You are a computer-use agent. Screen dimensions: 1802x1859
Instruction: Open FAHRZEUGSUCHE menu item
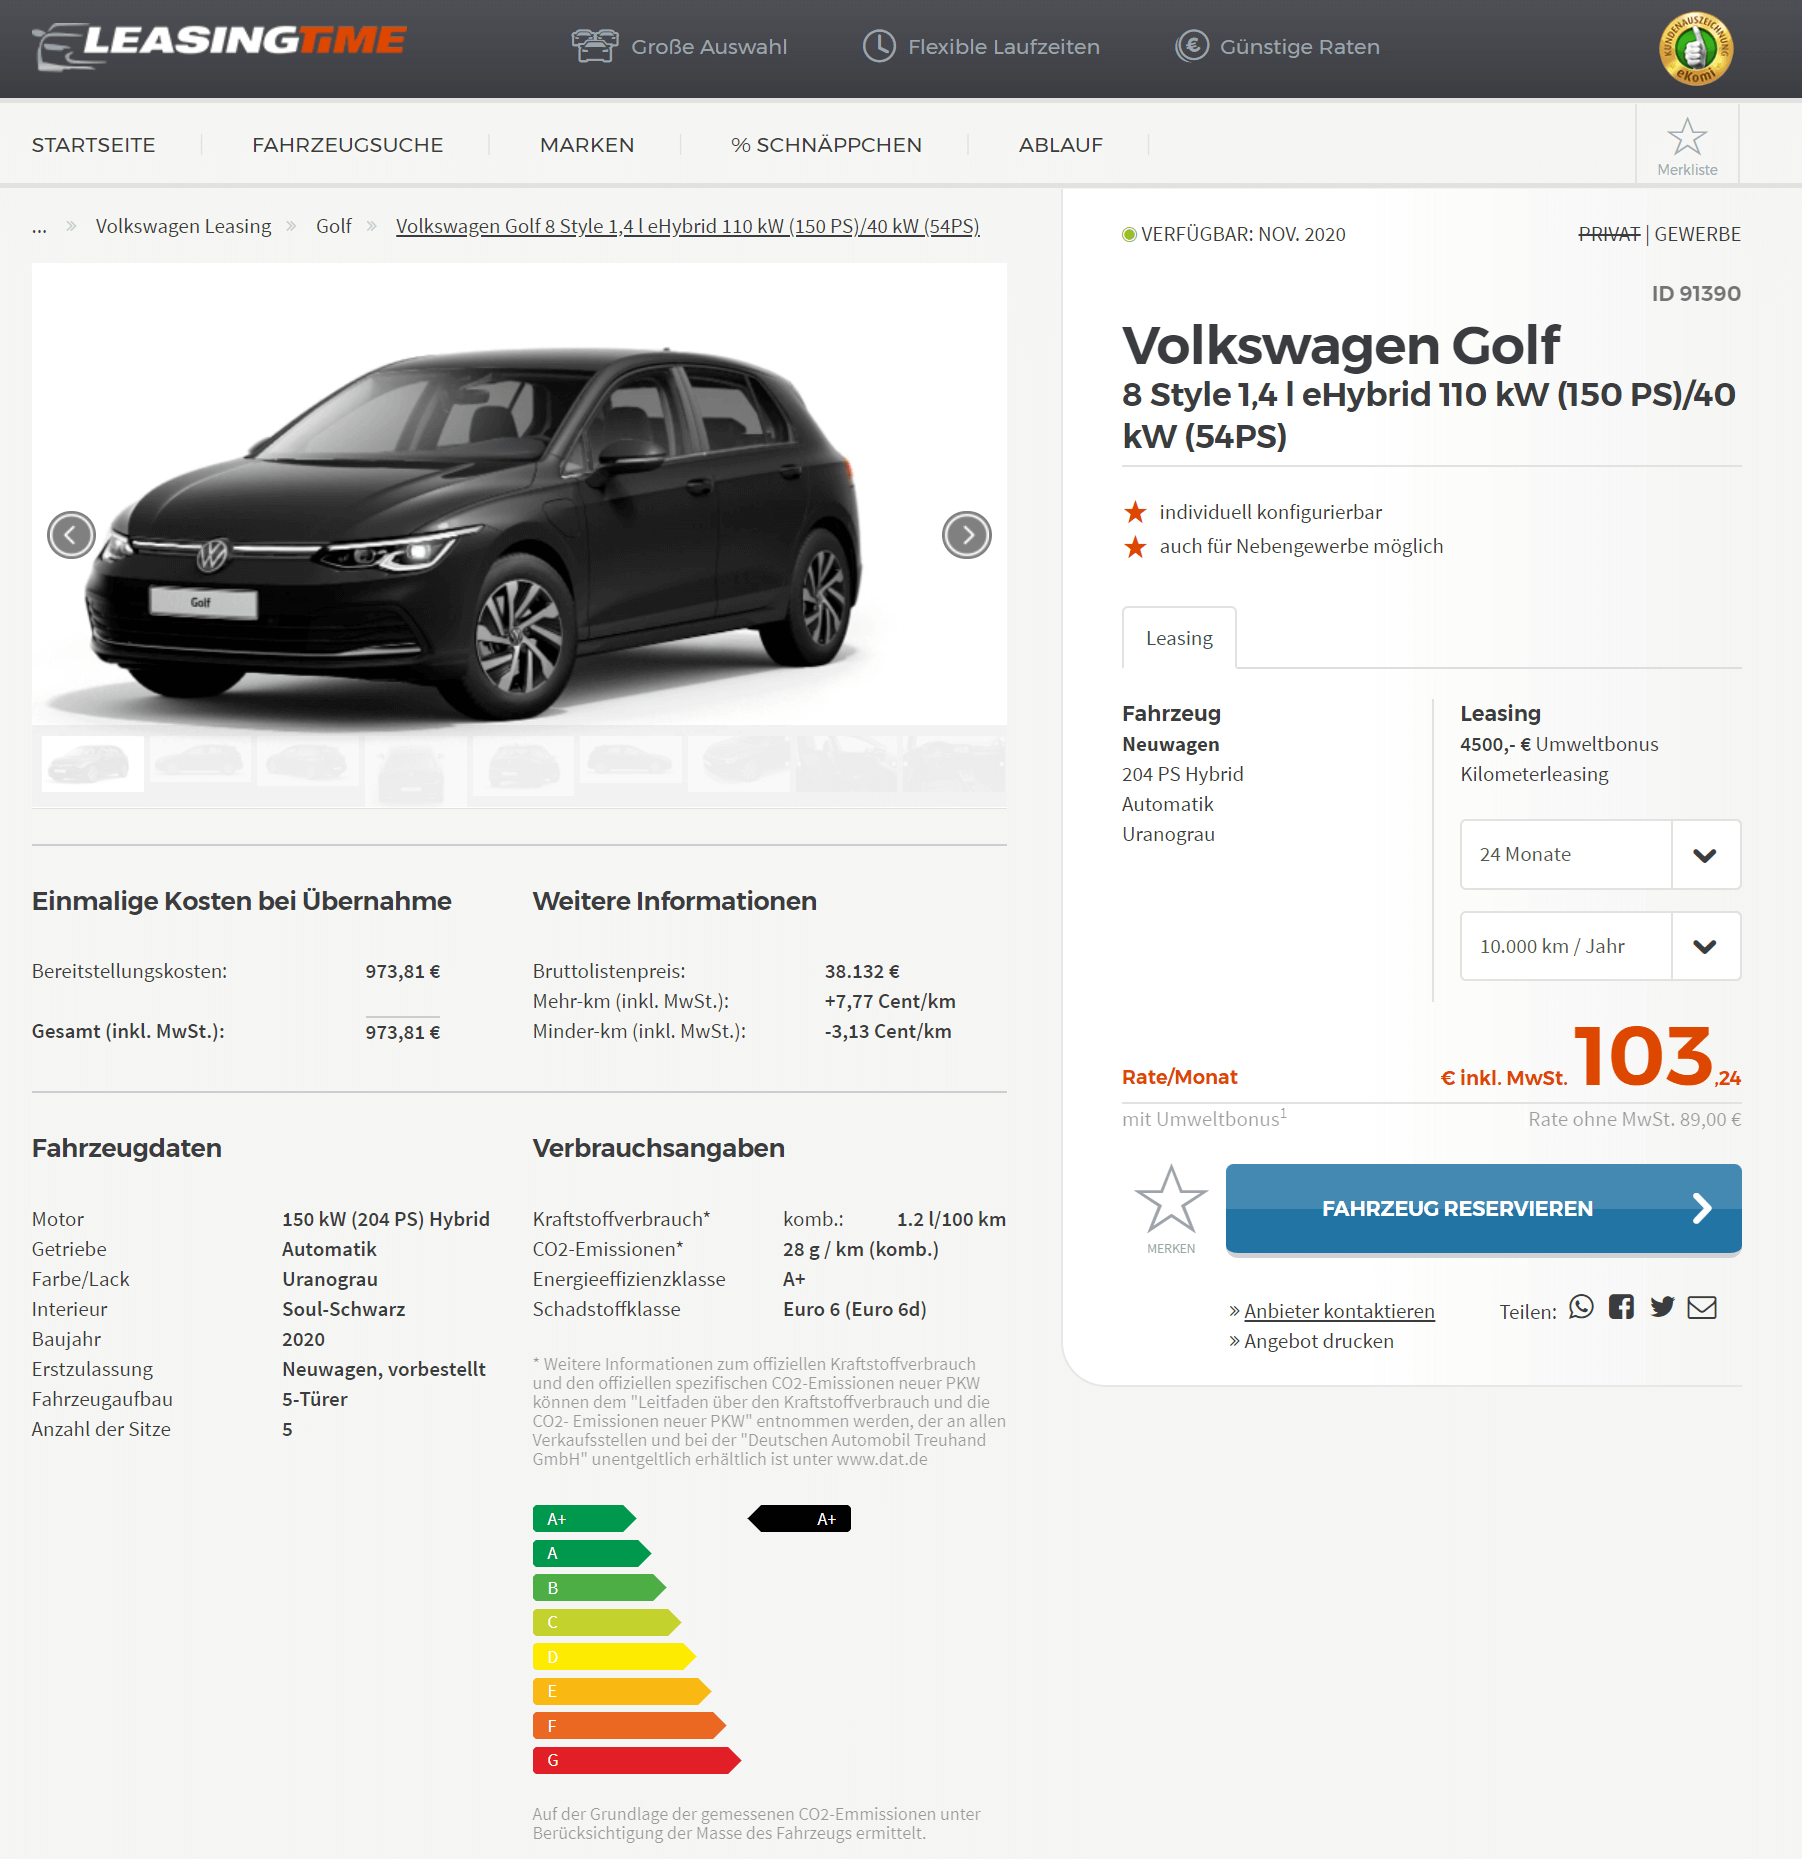coord(347,145)
